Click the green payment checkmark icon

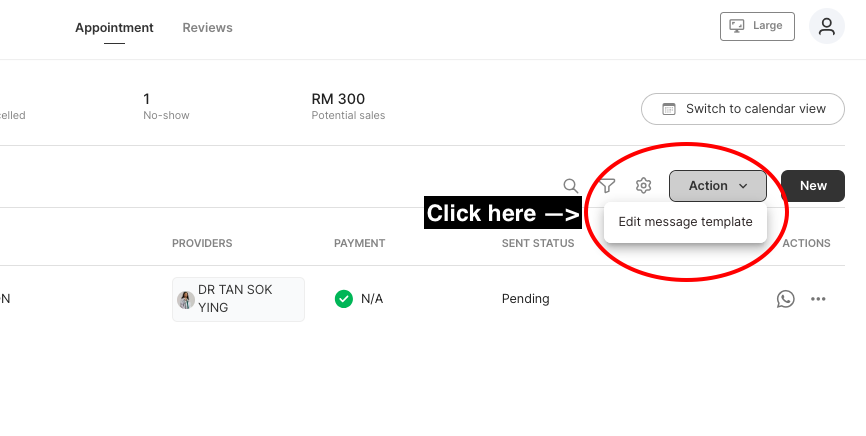(344, 299)
